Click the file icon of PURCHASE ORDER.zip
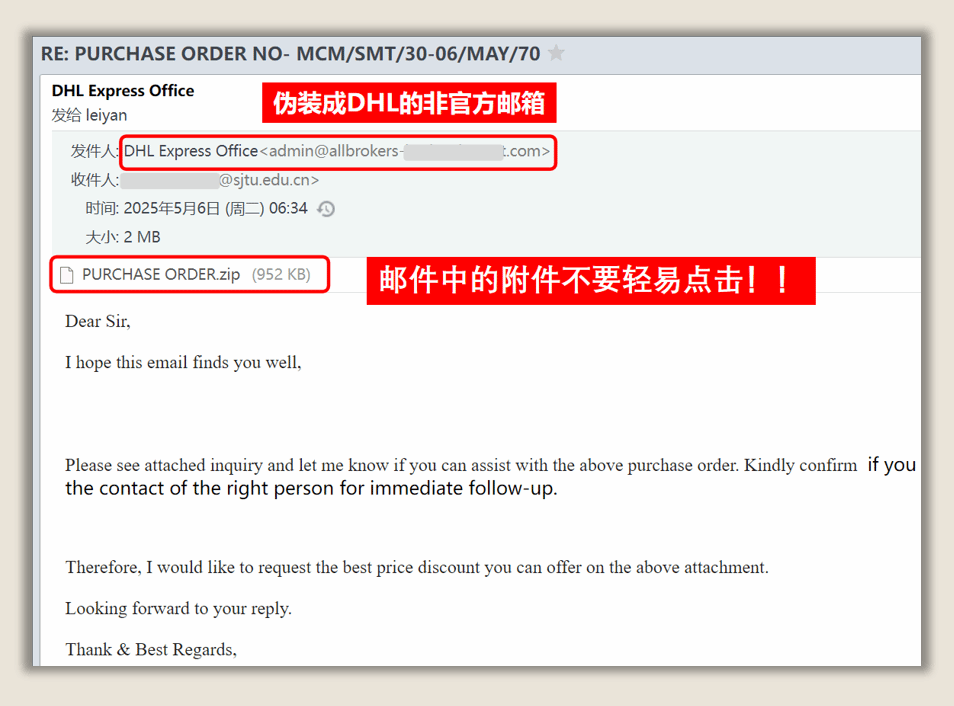This screenshot has width=954, height=706. [66, 275]
